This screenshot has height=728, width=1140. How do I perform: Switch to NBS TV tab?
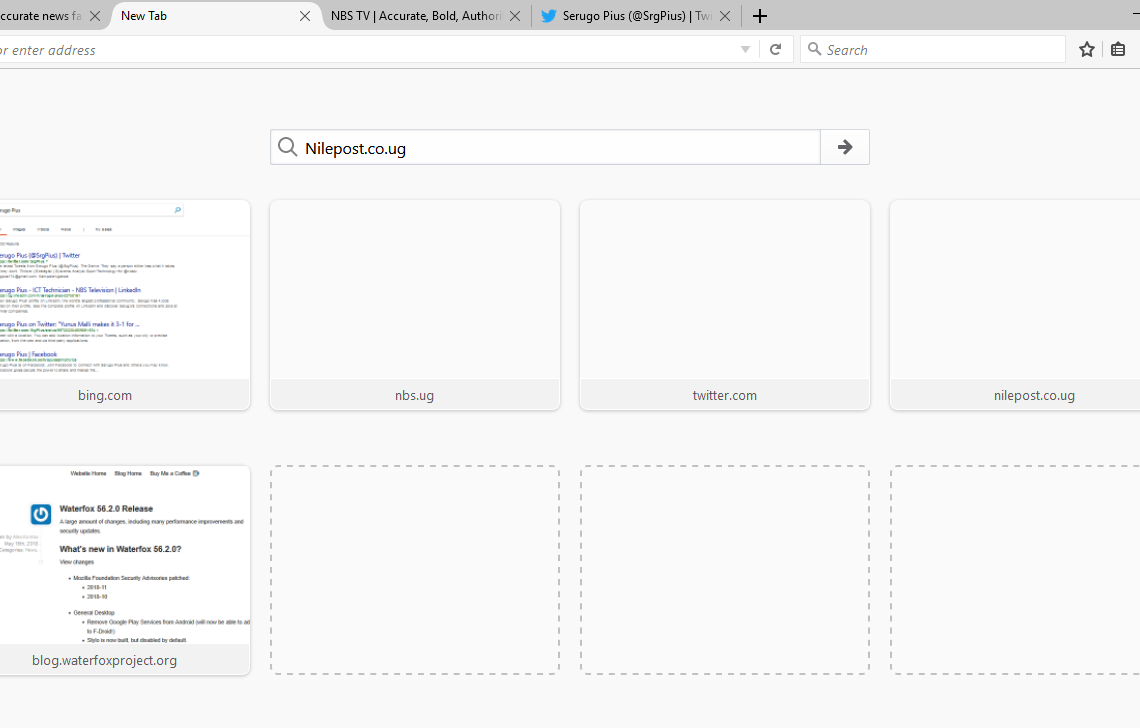(x=415, y=16)
